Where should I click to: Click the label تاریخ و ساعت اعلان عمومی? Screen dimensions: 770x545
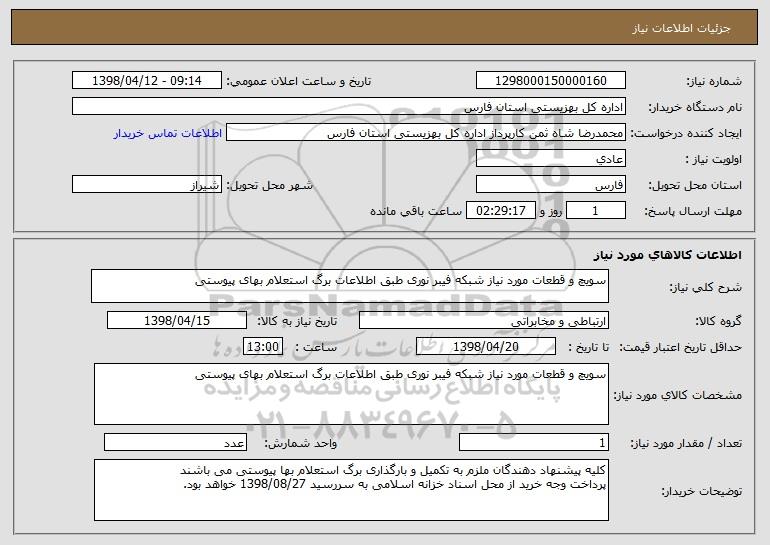pos(299,82)
